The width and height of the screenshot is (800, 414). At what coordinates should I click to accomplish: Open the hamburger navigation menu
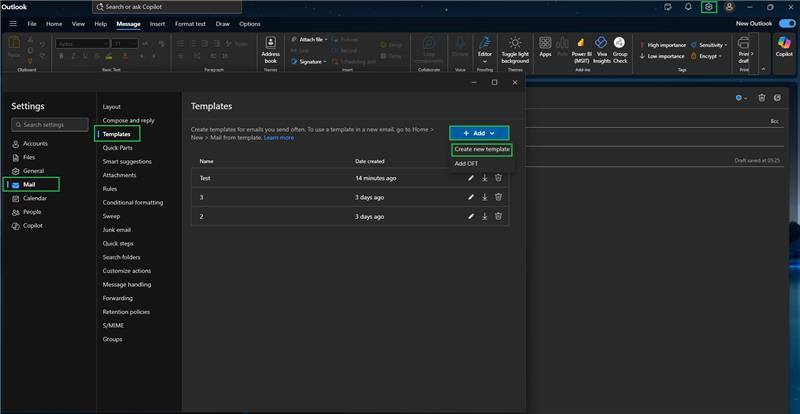tap(13, 24)
